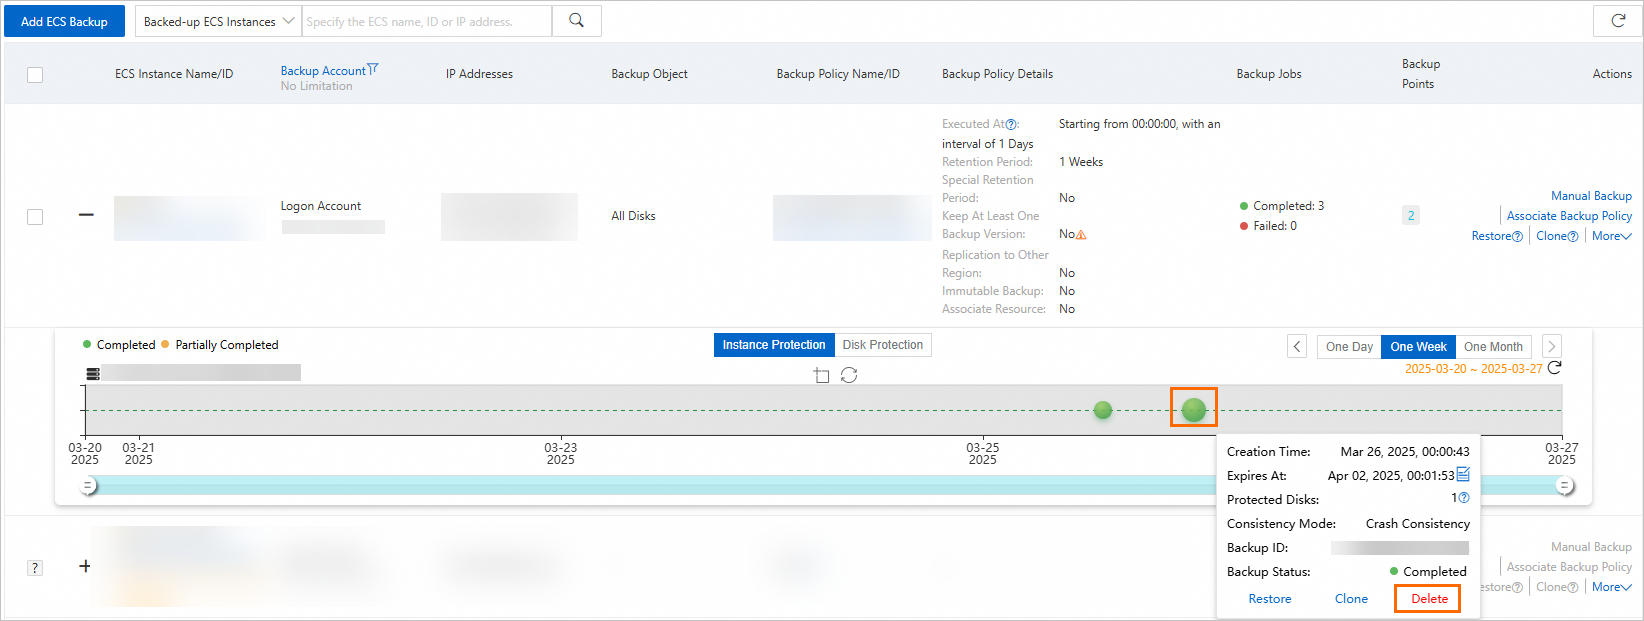
Task: Click the sync refresh icon above timeline
Action: click(x=849, y=375)
